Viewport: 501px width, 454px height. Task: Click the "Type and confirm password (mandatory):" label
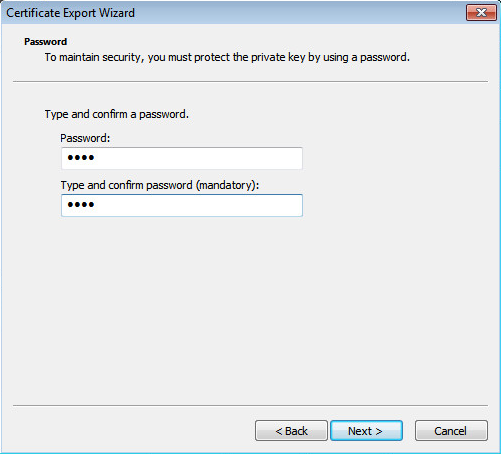tap(160, 185)
